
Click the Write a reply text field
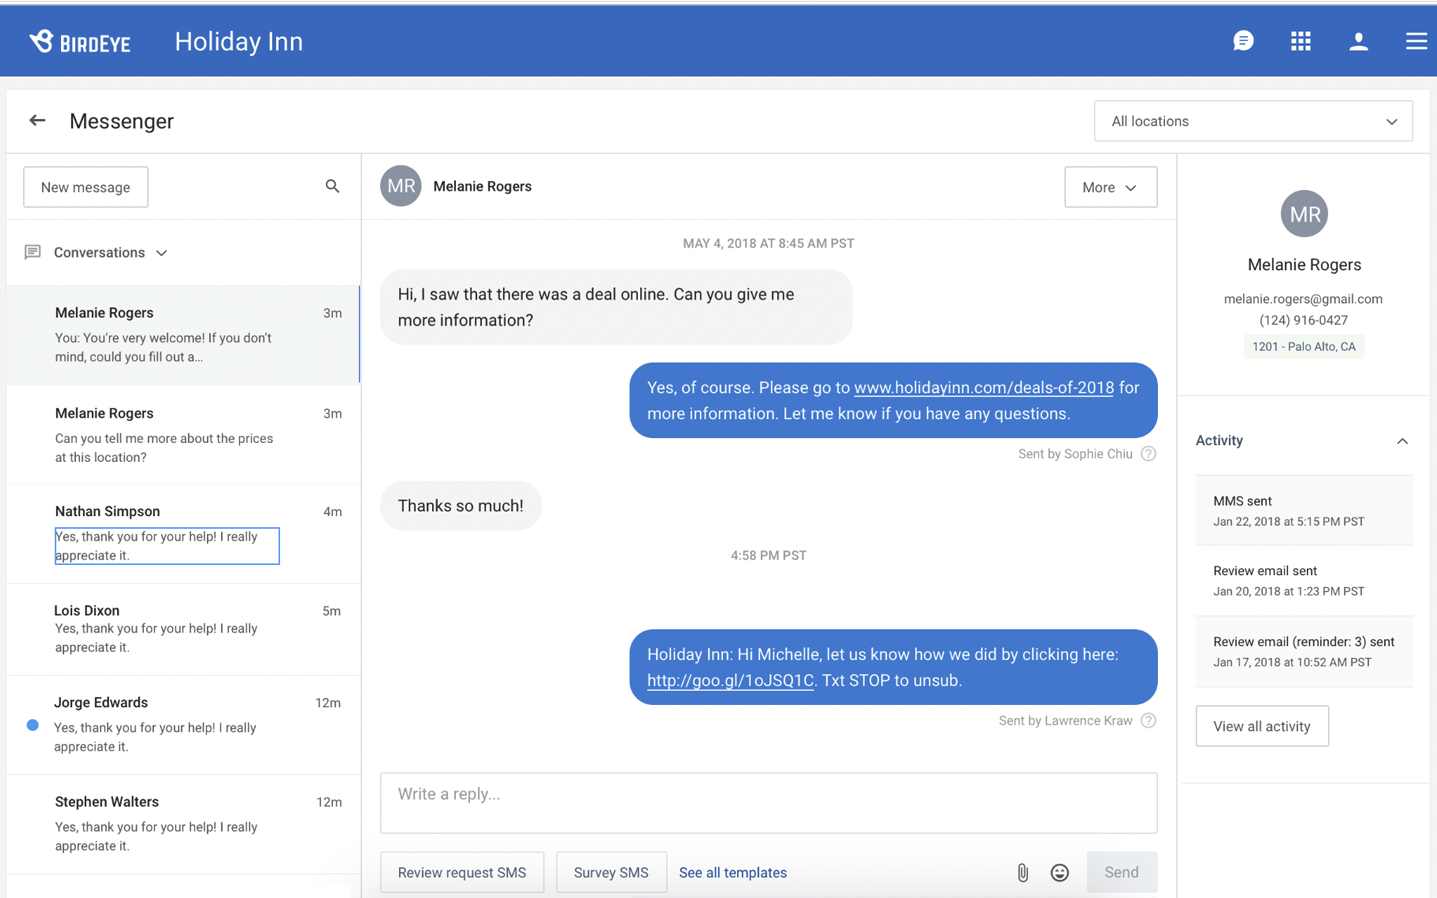tap(768, 802)
